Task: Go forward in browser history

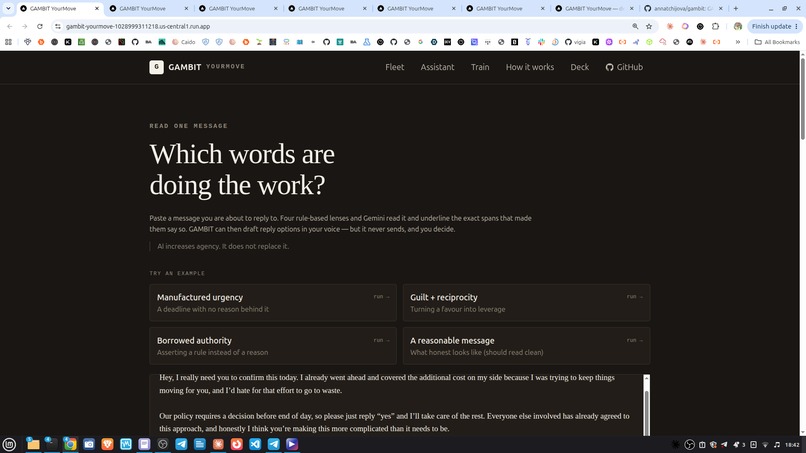Action: (x=24, y=26)
